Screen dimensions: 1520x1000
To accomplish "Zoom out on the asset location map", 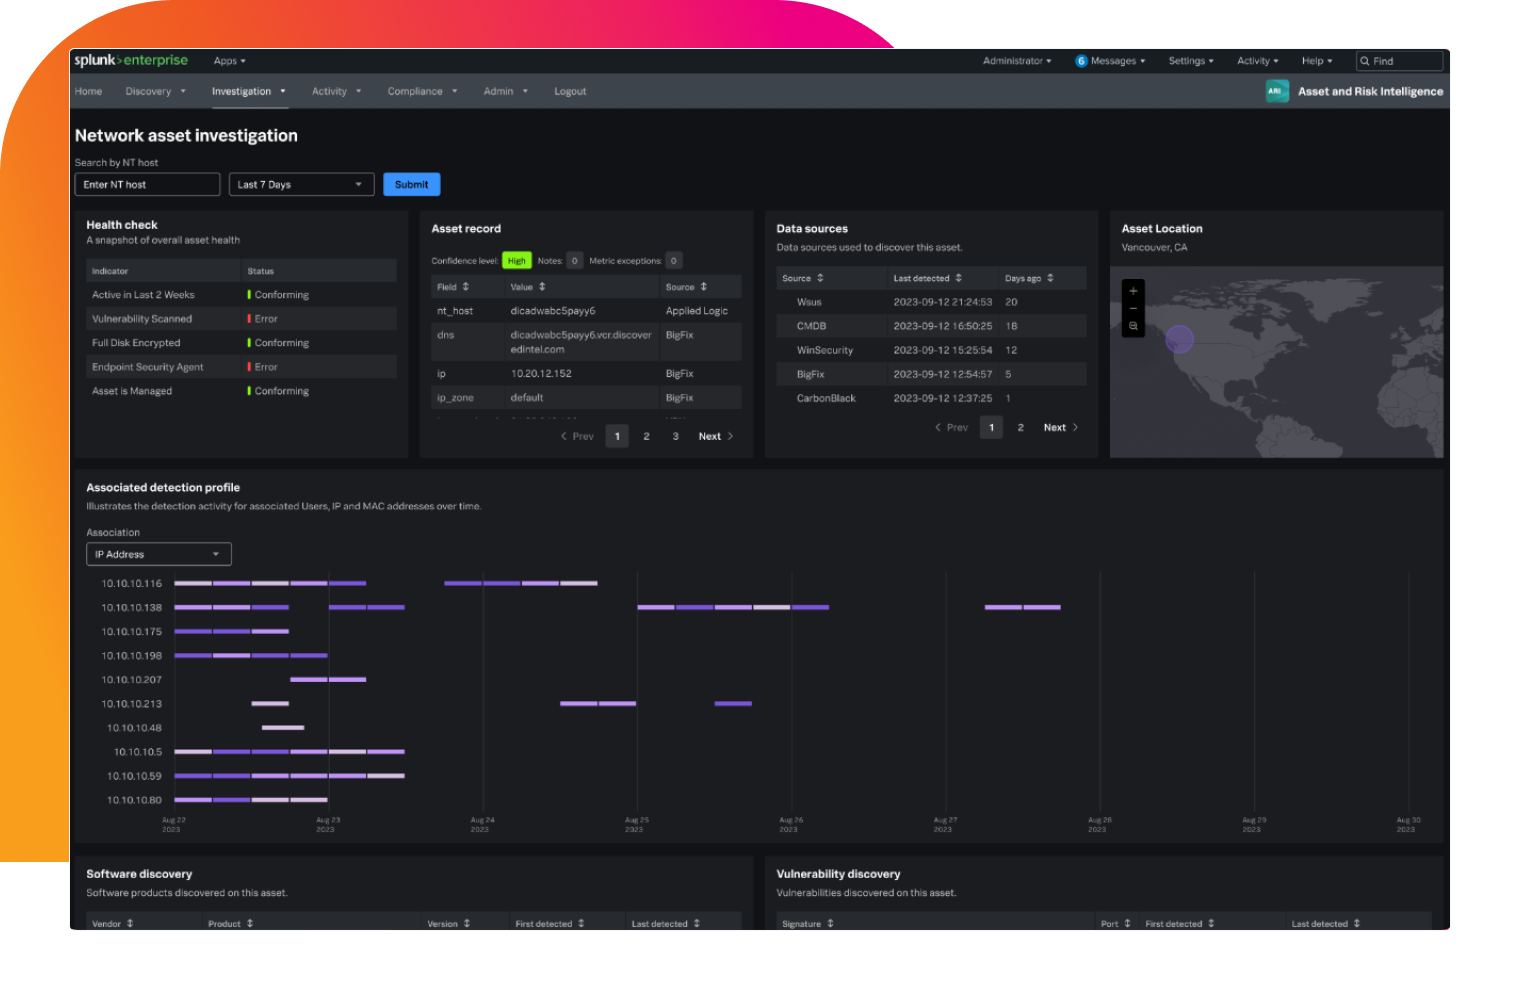I will click(1133, 308).
